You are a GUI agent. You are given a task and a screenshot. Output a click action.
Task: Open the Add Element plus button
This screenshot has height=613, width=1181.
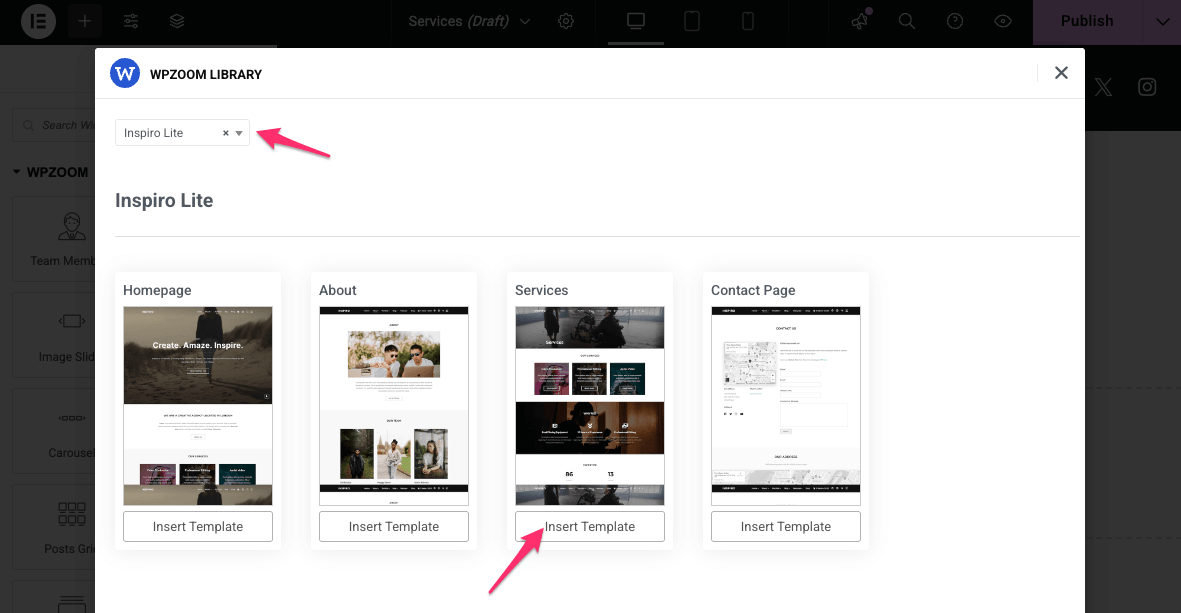pyautogui.click(x=85, y=21)
